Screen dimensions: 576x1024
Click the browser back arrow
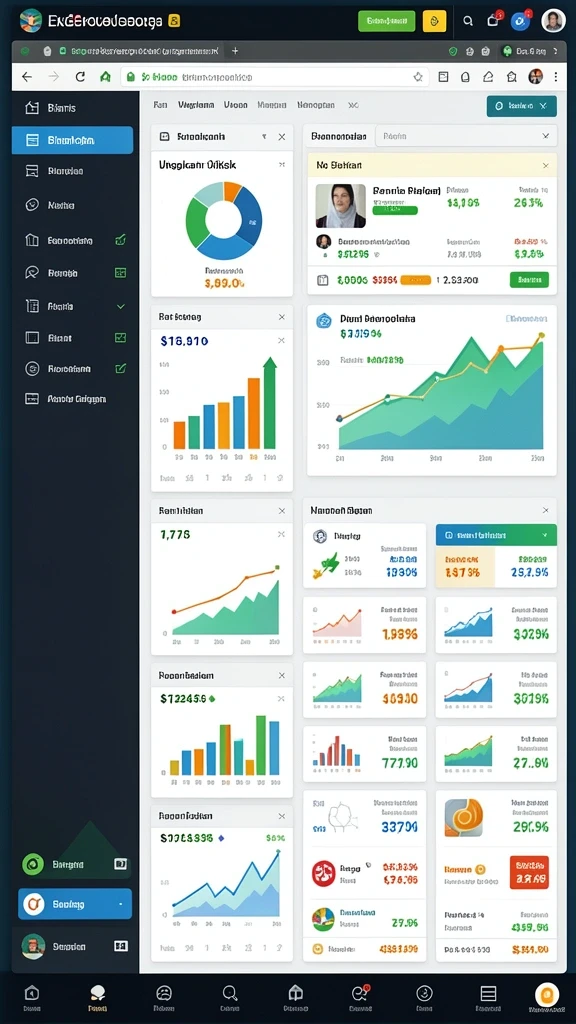pos(27,77)
